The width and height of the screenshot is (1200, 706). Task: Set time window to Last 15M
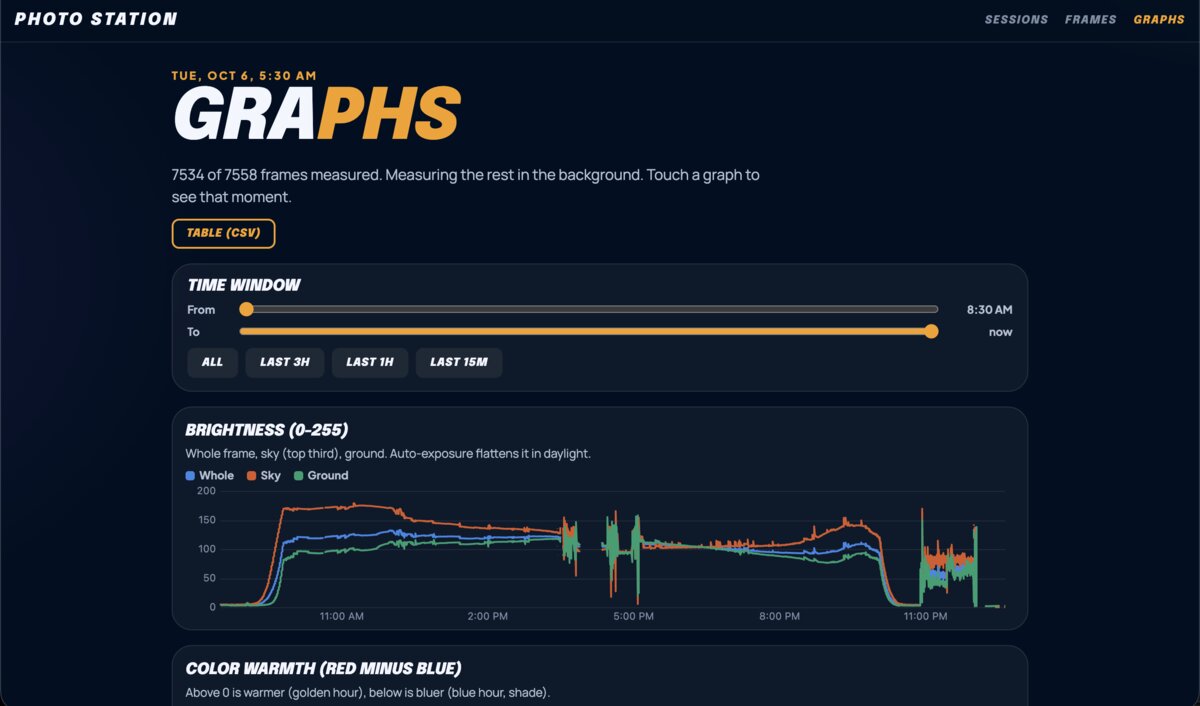pyautogui.click(x=459, y=362)
